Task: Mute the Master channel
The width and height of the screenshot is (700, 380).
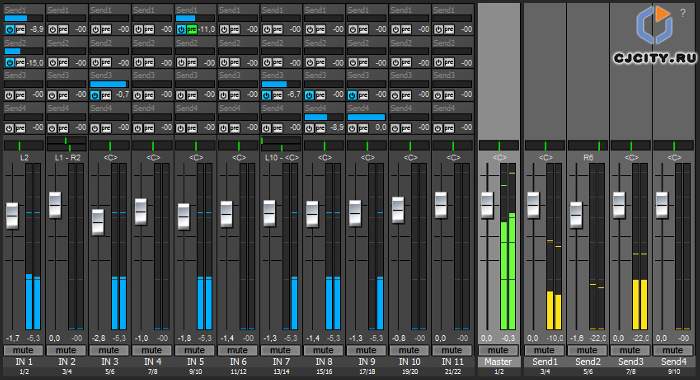Action: [499, 350]
